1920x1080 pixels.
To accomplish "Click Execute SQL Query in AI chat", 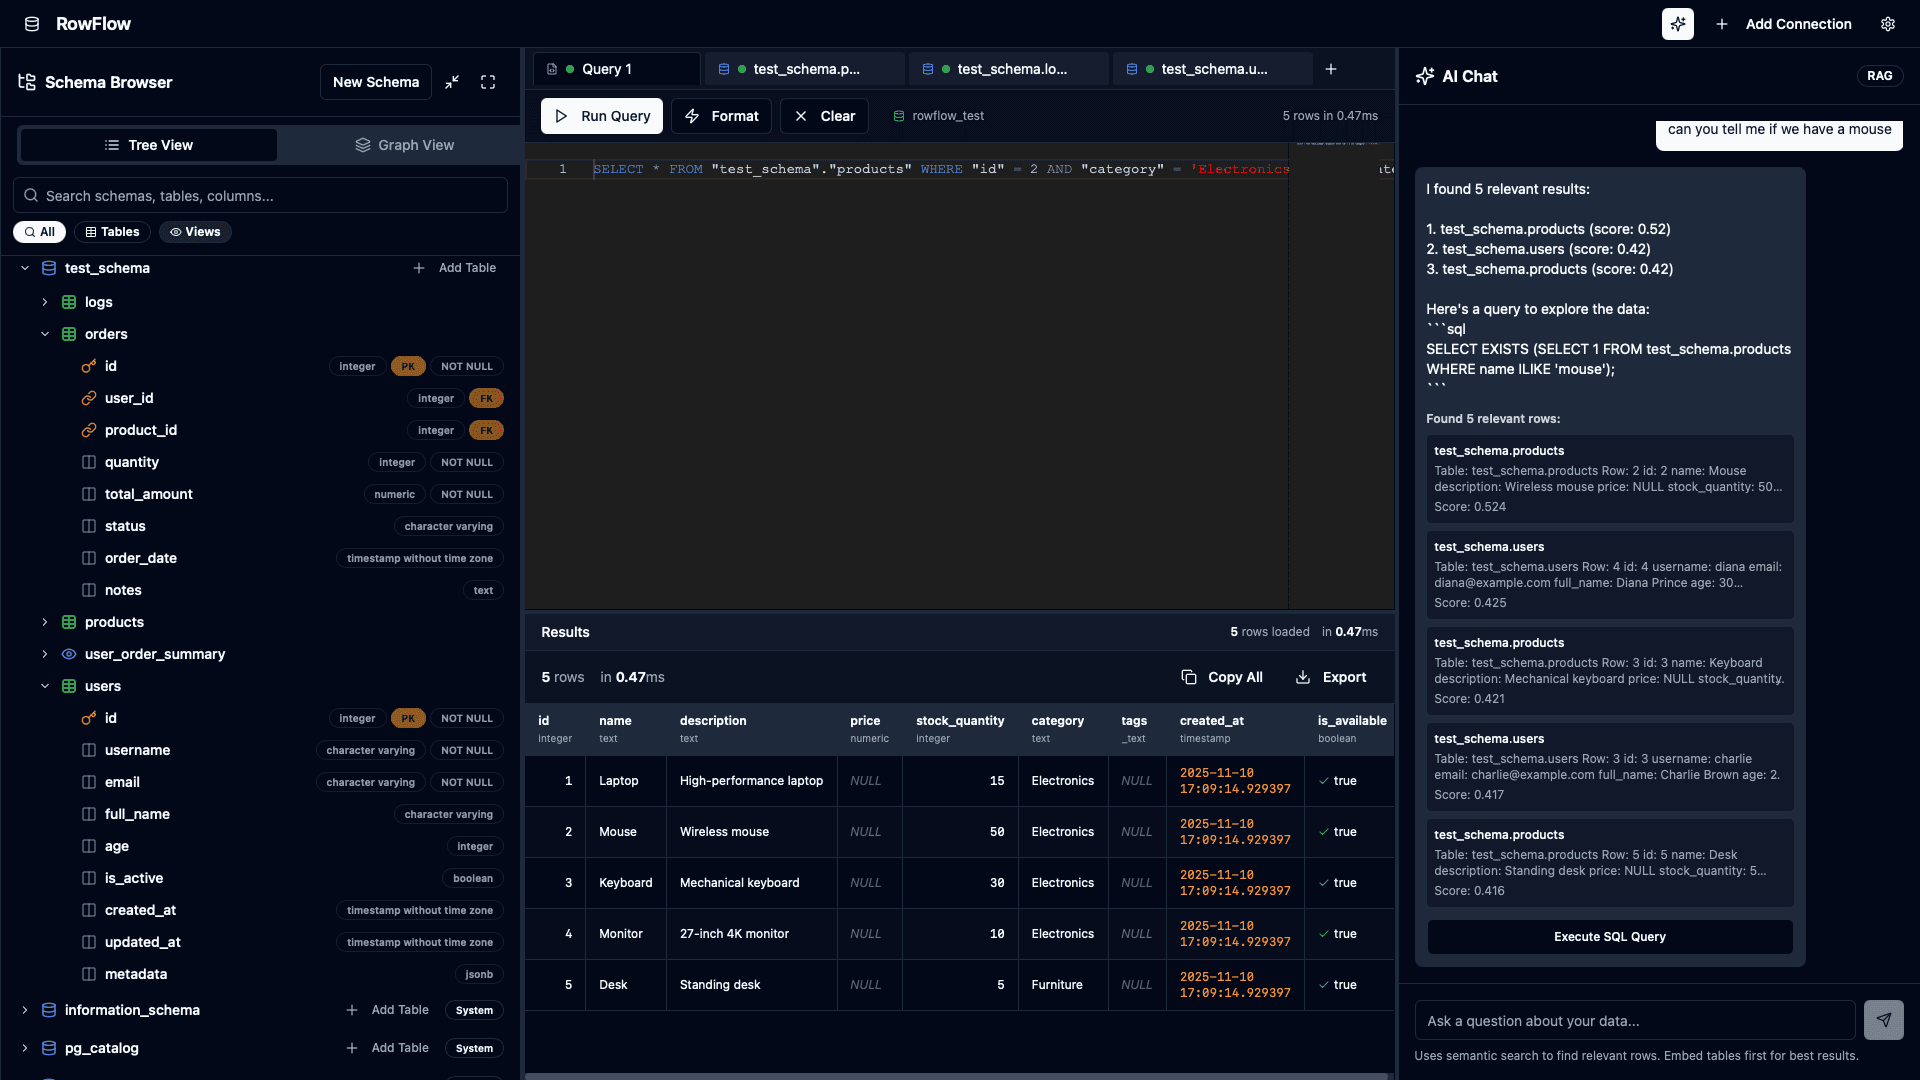I will [x=1608, y=937].
